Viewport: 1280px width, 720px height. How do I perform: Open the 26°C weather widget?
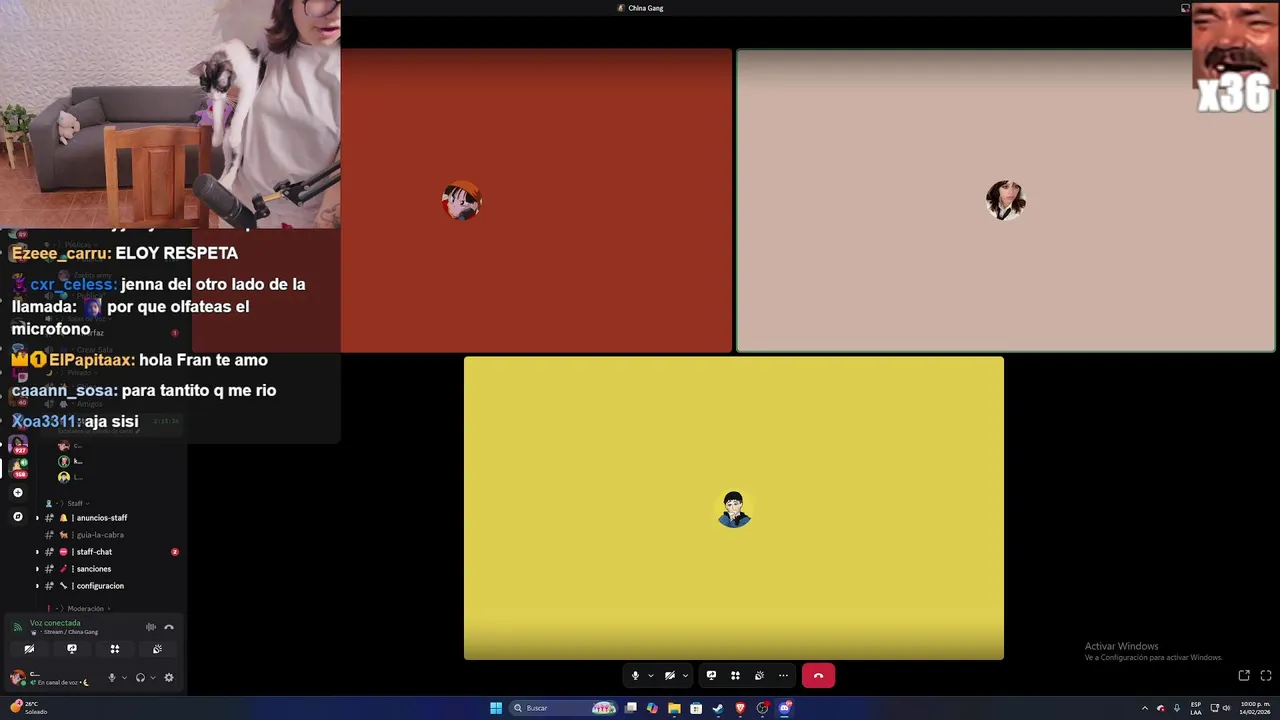(30, 707)
